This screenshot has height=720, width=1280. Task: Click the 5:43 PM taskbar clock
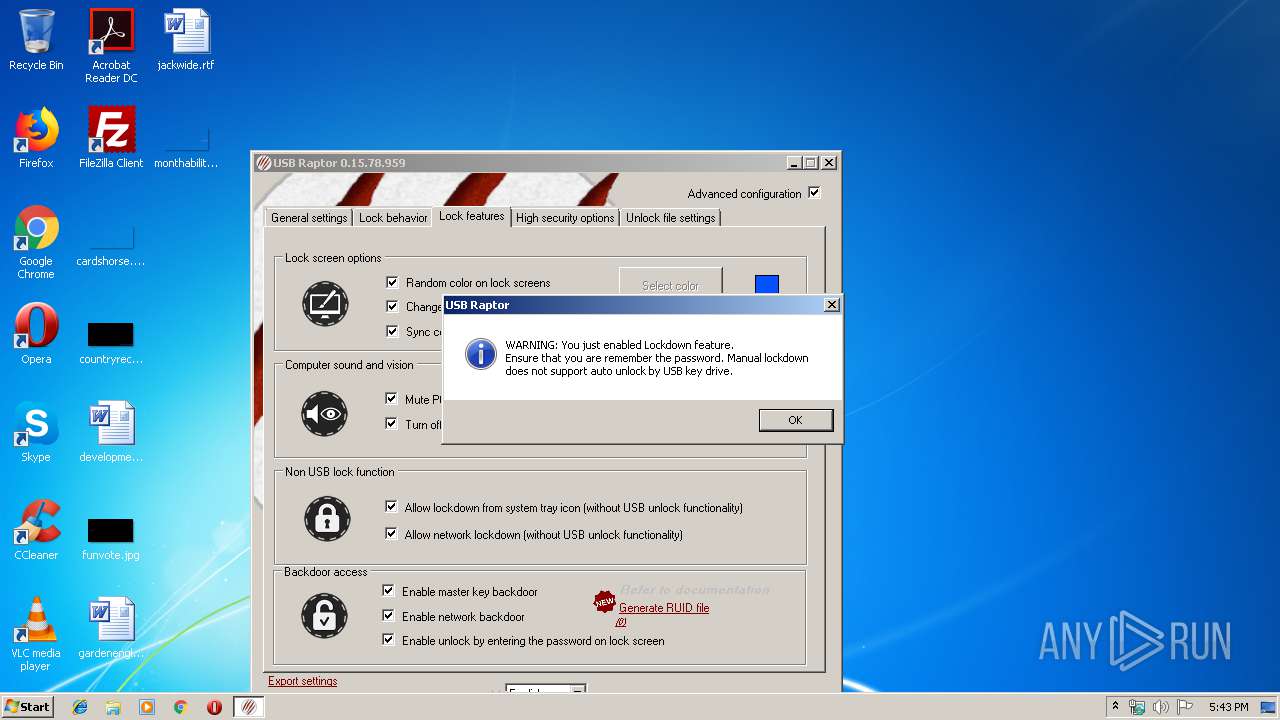(1228, 707)
